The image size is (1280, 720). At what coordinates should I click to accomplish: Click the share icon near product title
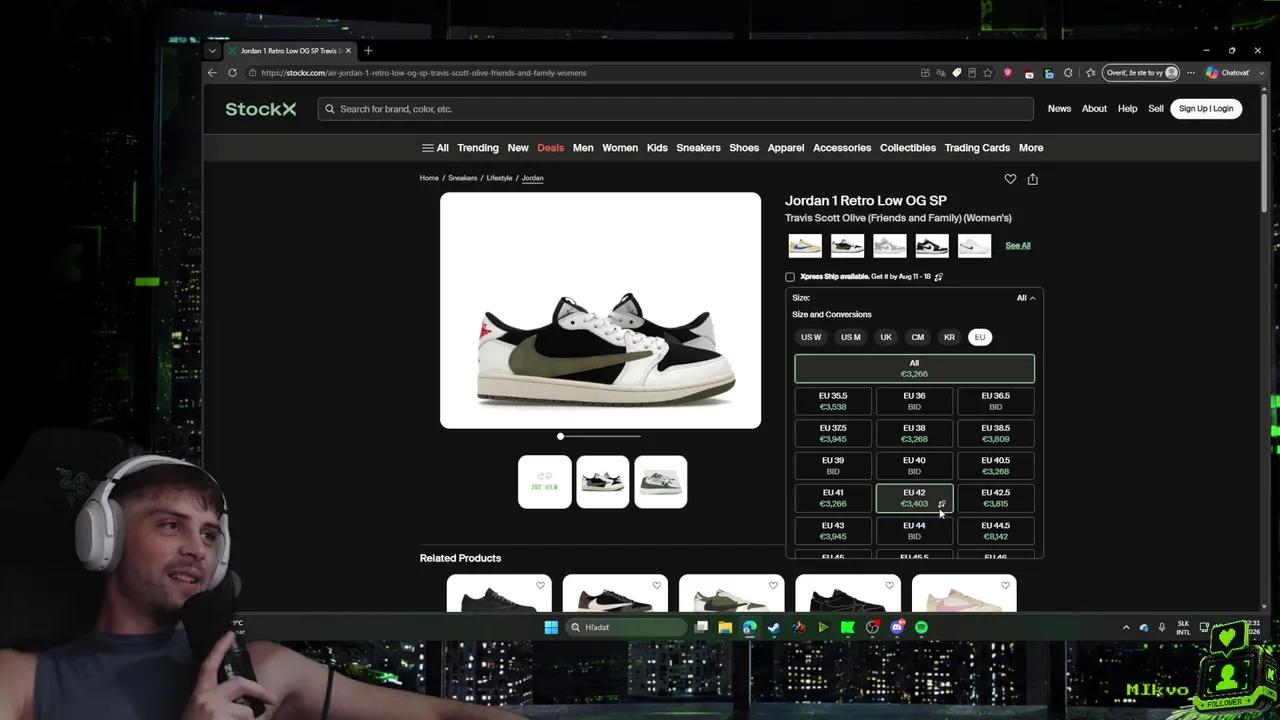pyautogui.click(x=1032, y=179)
